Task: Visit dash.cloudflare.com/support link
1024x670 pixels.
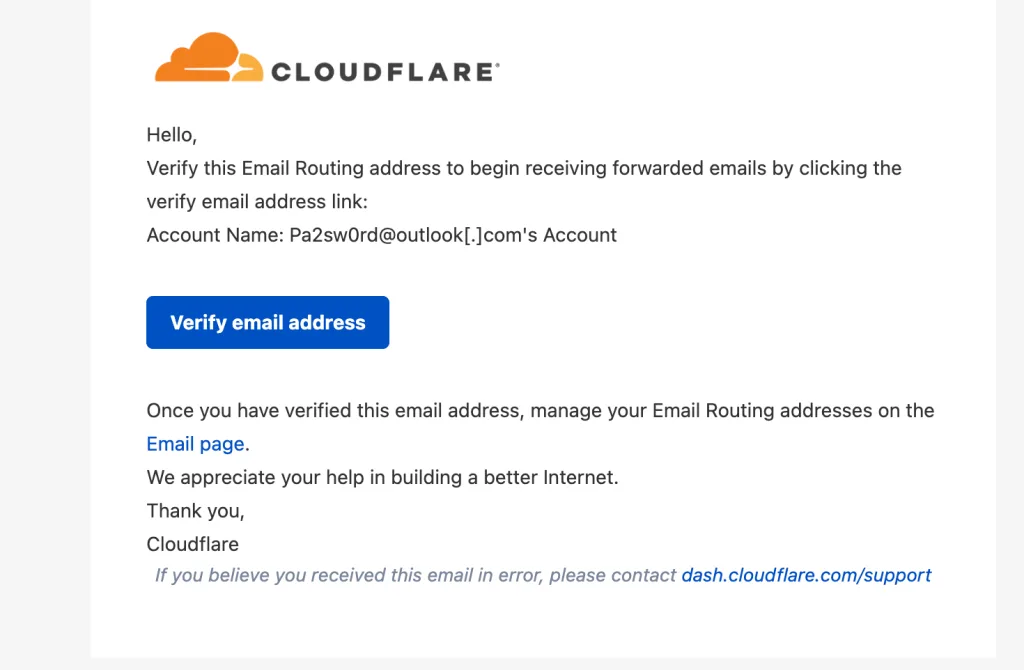Action: click(805, 575)
